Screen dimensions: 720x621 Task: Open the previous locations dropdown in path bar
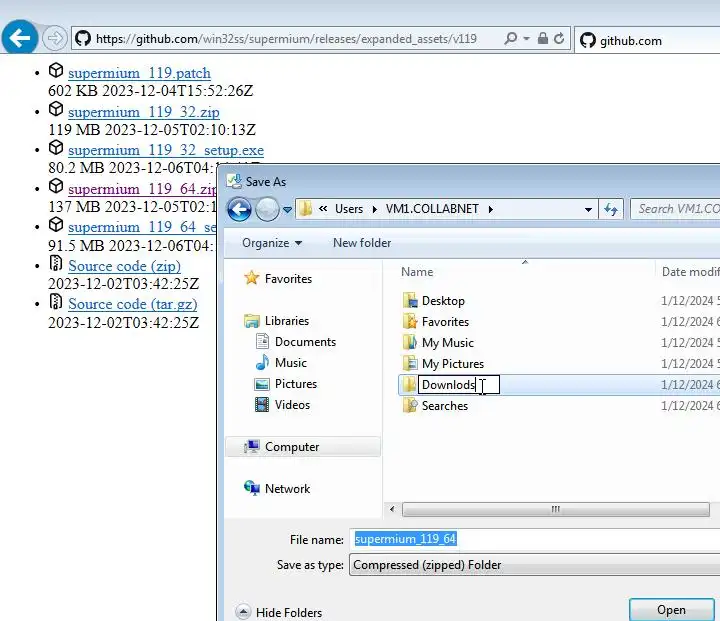tap(588, 209)
